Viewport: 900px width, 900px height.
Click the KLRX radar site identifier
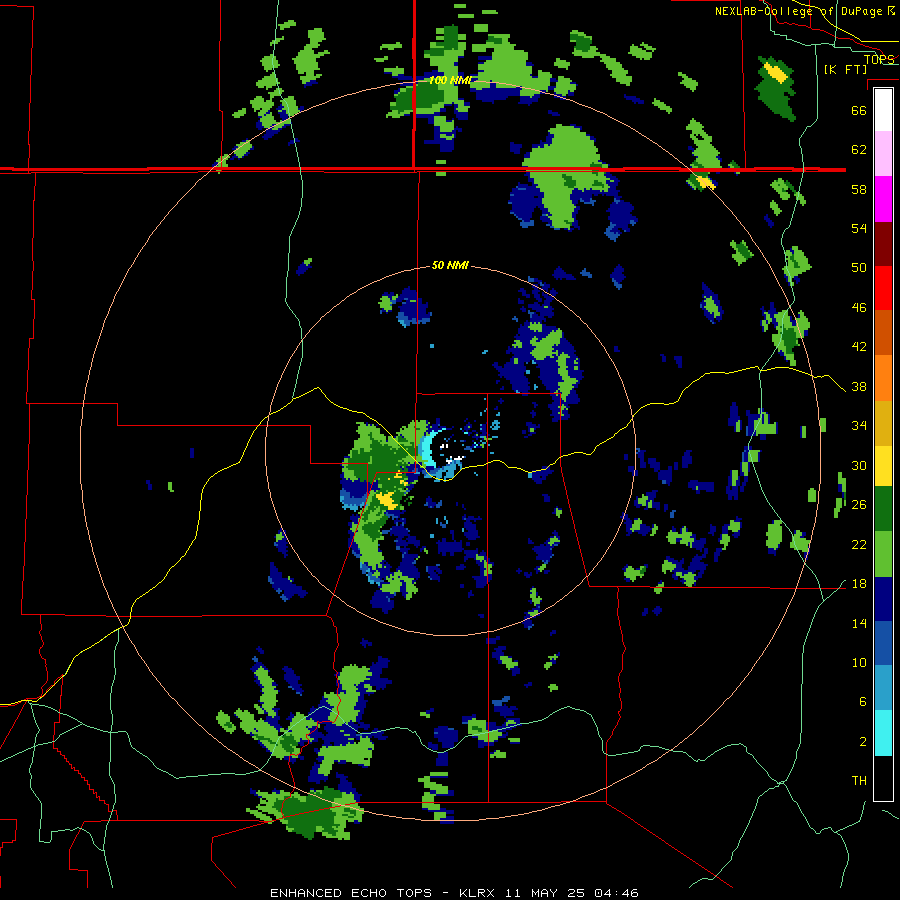pos(479,893)
